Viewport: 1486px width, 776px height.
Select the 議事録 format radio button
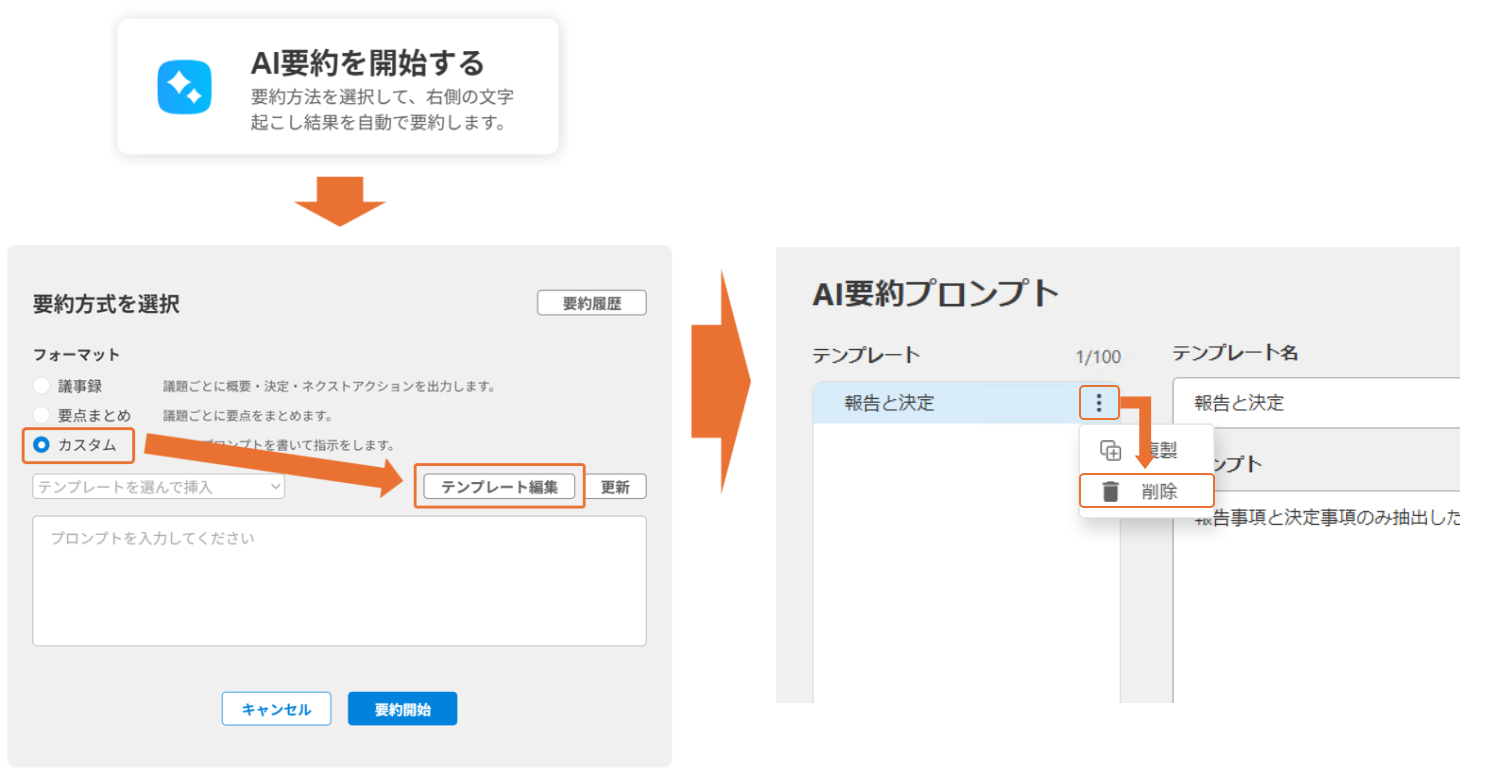pos(41,386)
